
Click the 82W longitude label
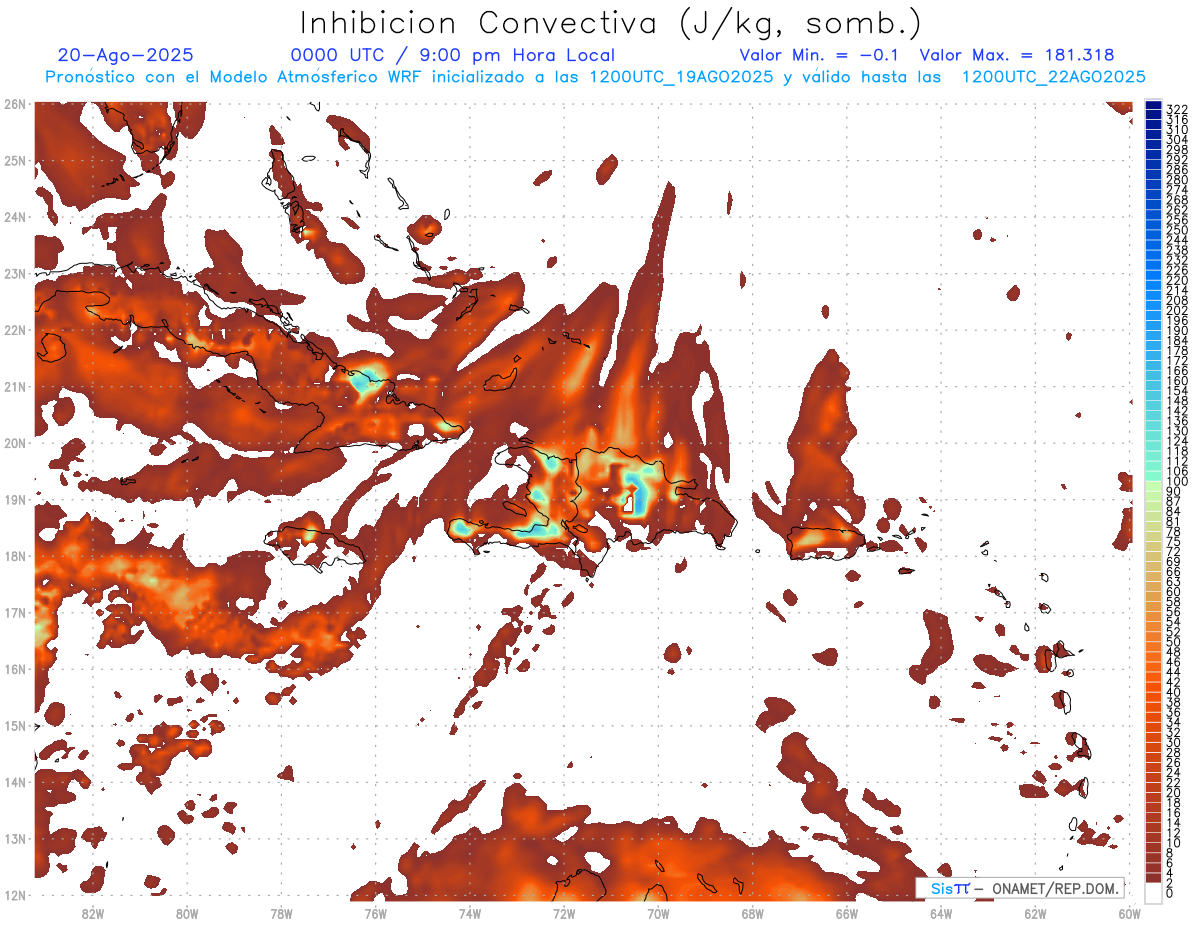click(92, 912)
